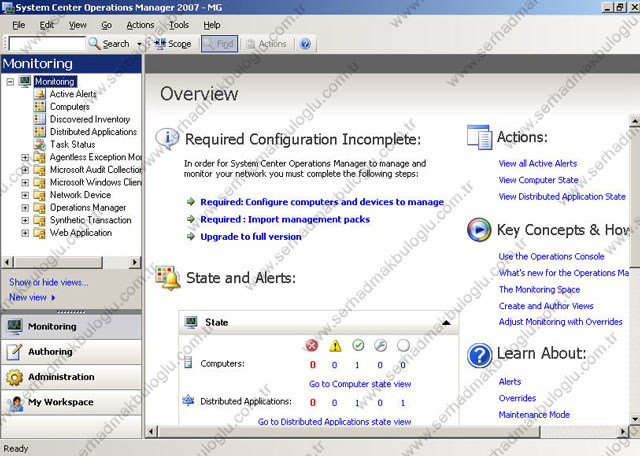640x456 pixels.
Task: Click the warning yellow triangle state icon
Action: [335, 346]
